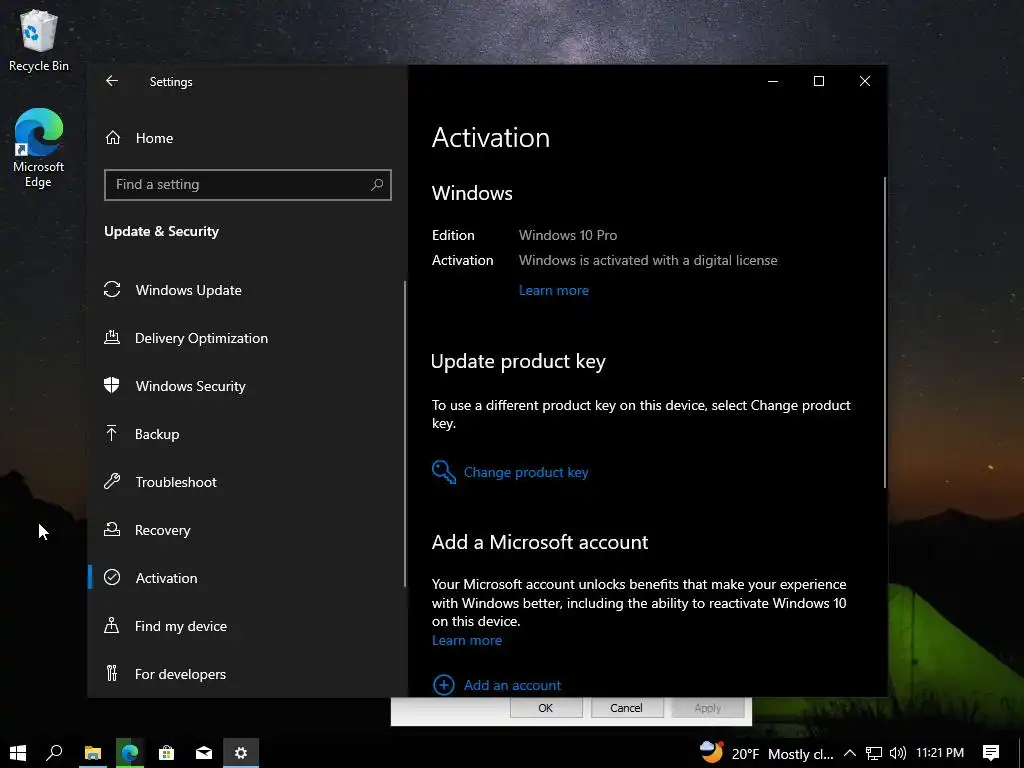Open Windows Security page
The image size is (1024, 768).
click(190, 386)
